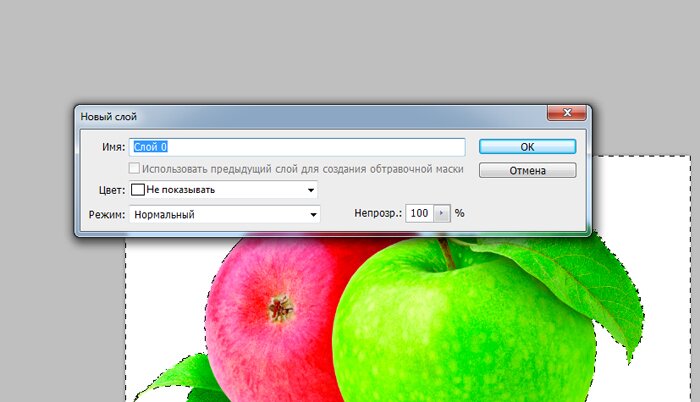
Task: Click the Имя layer name field
Action: 297,147
